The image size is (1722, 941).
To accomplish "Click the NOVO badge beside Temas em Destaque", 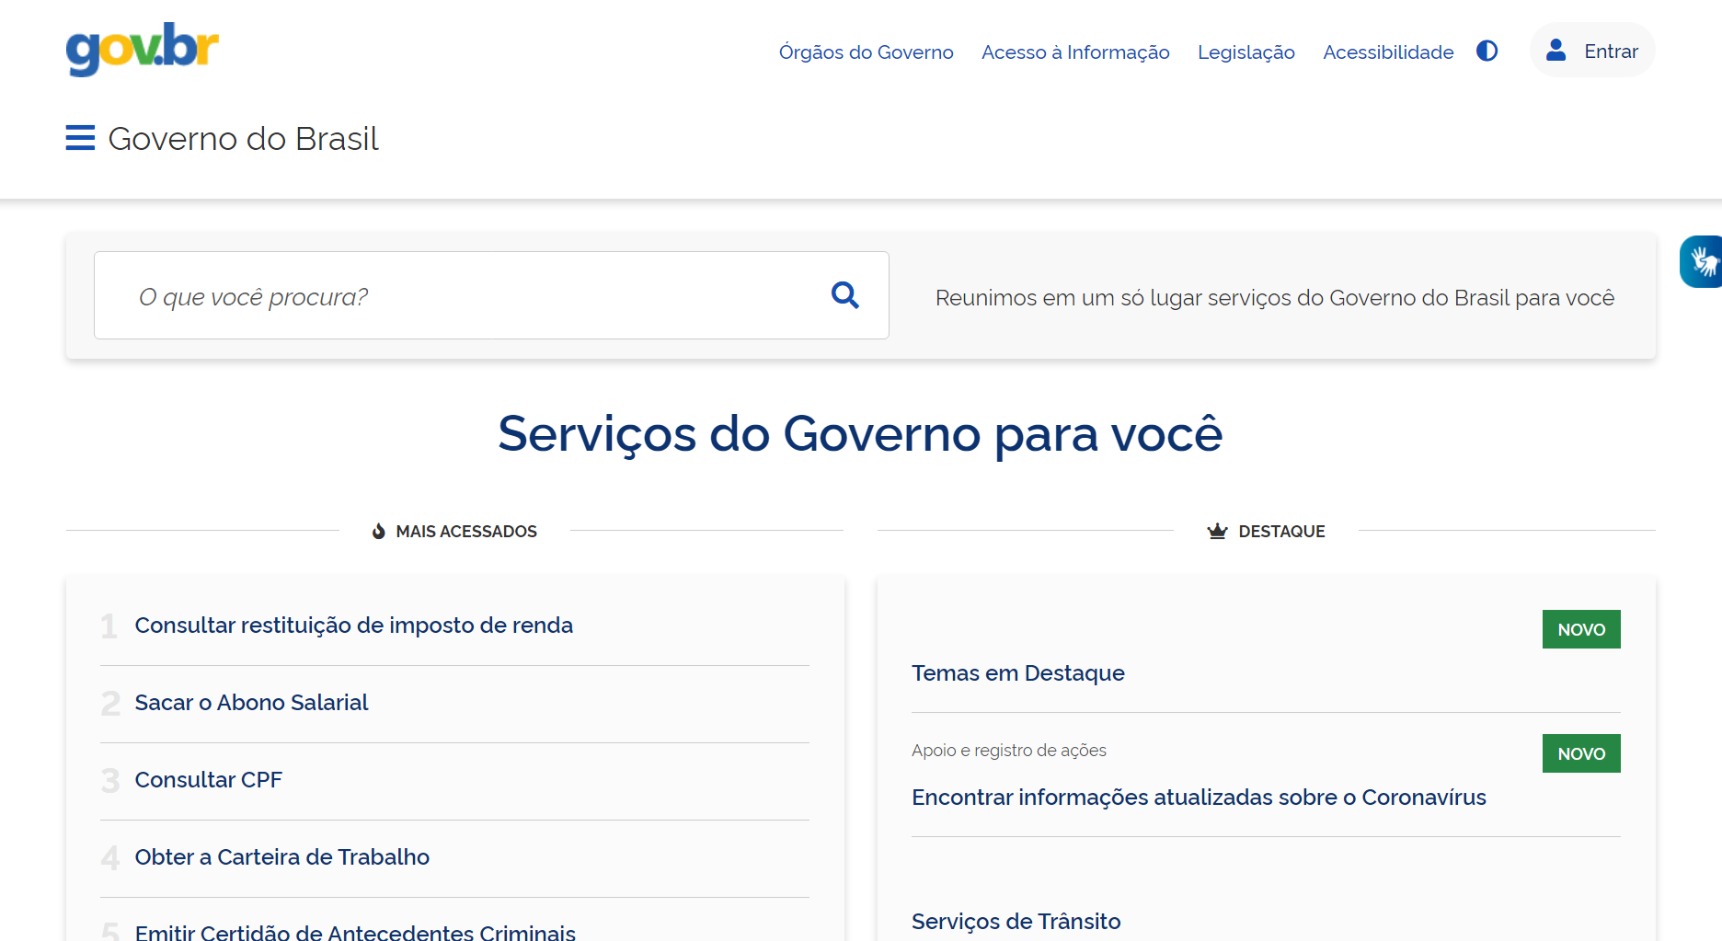I will [1581, 629].
